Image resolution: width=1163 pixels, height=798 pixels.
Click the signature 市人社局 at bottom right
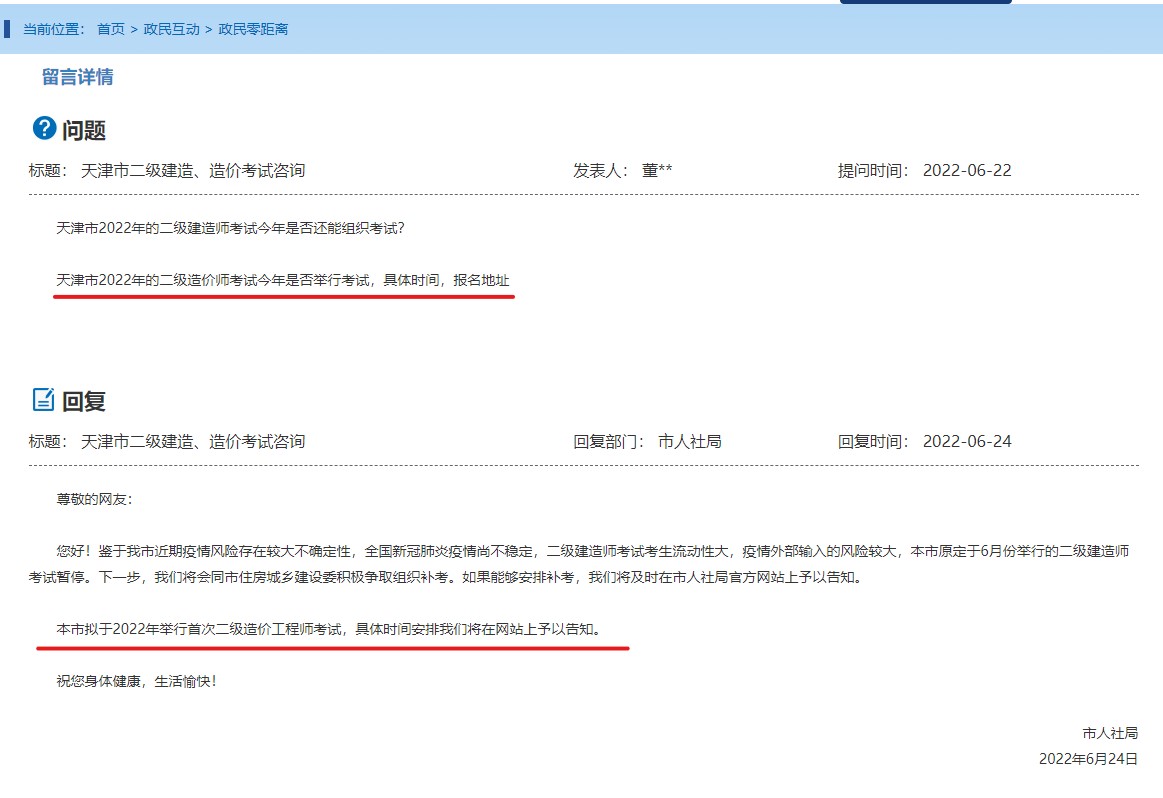tap(1108, 732)
